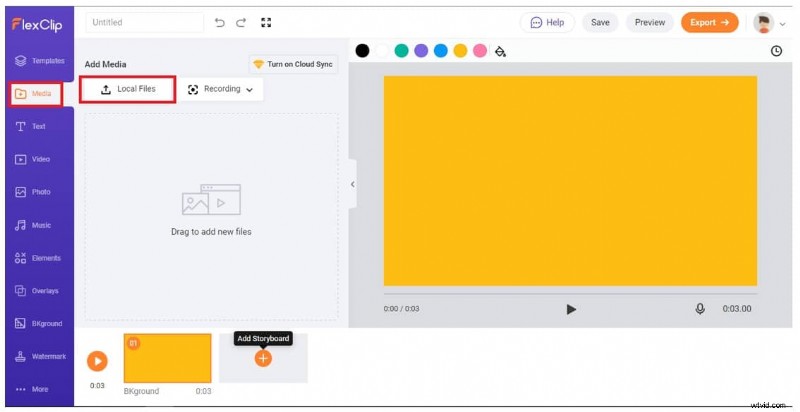Image resolution: width=800 pixels, height=412 pixels.
Task: Open the user avatar menu
Action: point(769,23)
